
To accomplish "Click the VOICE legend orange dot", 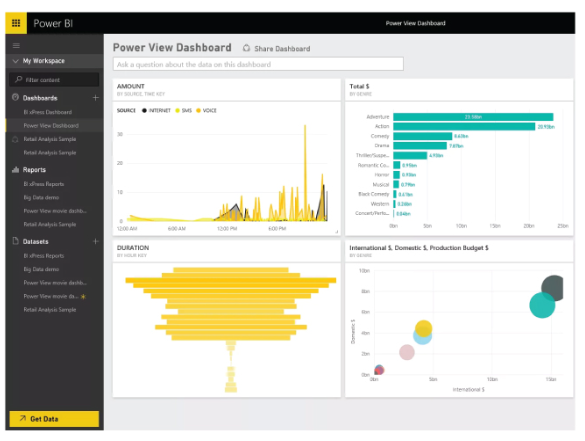I will (198, 110).
